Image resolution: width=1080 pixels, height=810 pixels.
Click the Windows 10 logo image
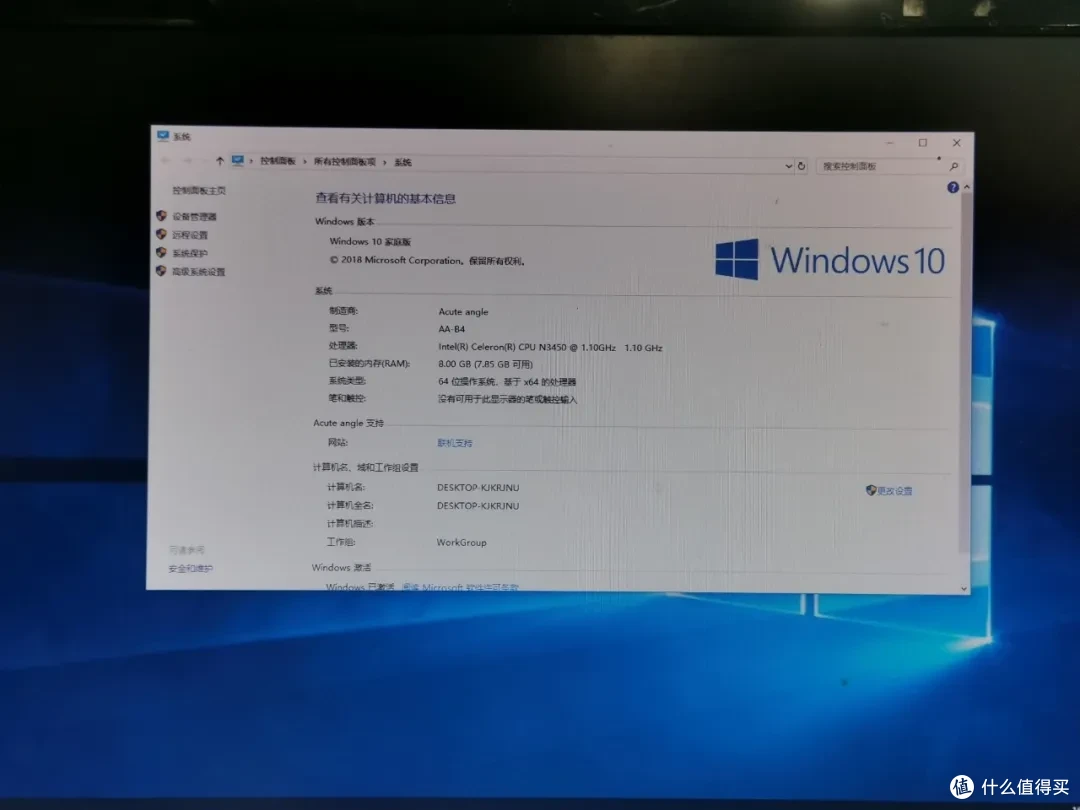(830, 260)
